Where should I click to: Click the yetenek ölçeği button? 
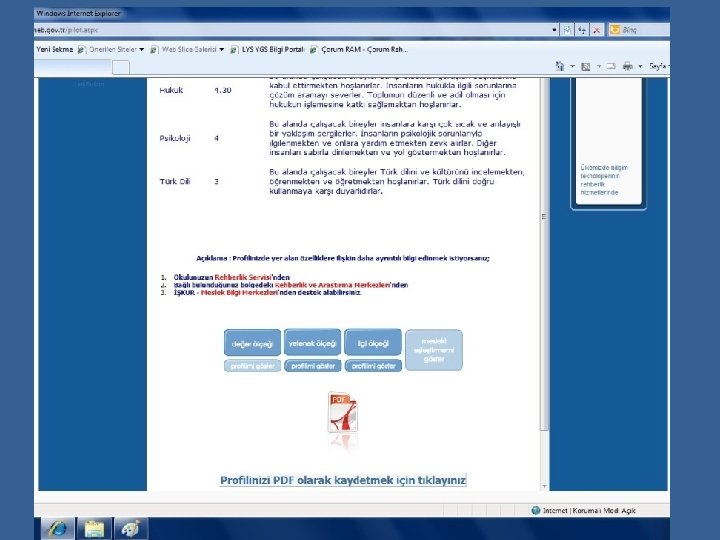pos(312,343)
